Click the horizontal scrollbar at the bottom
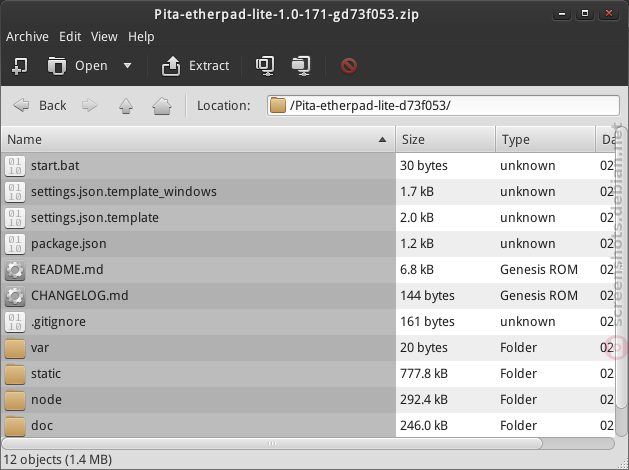Image resolution: width=629 pixels, height=470 pixels. click(x=272, y=444)
